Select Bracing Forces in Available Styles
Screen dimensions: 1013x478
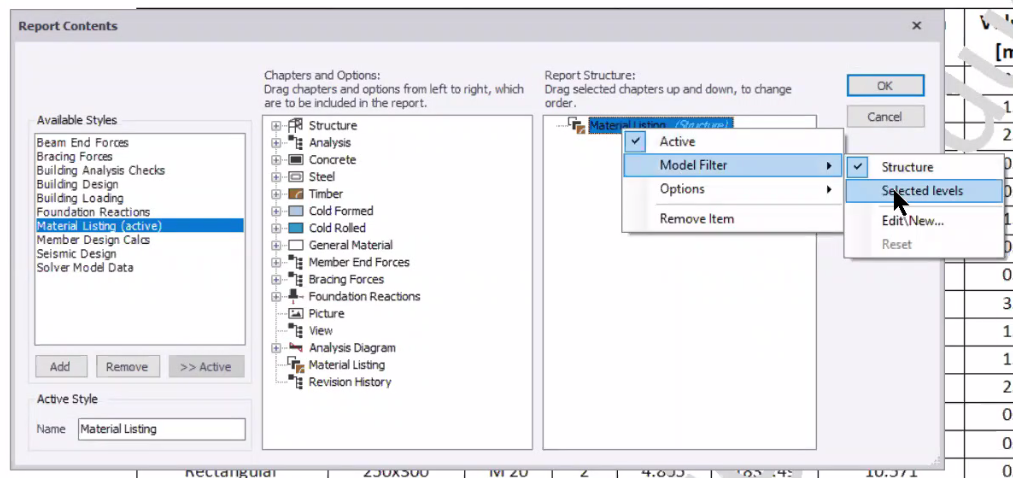tap(140, 156)
